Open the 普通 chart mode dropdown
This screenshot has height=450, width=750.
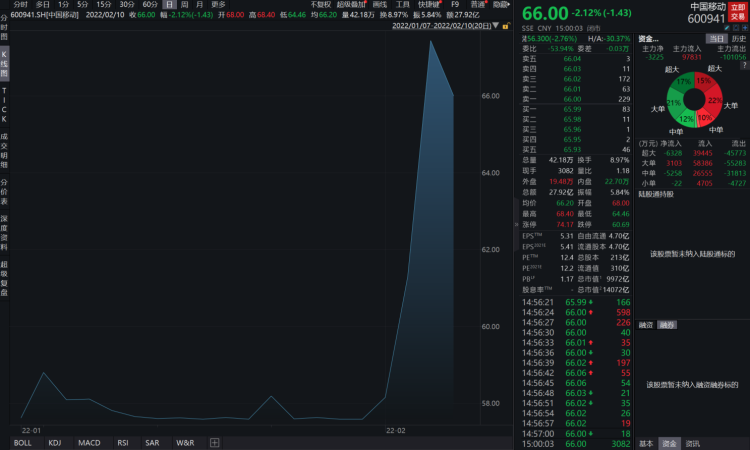coord(478,4)
